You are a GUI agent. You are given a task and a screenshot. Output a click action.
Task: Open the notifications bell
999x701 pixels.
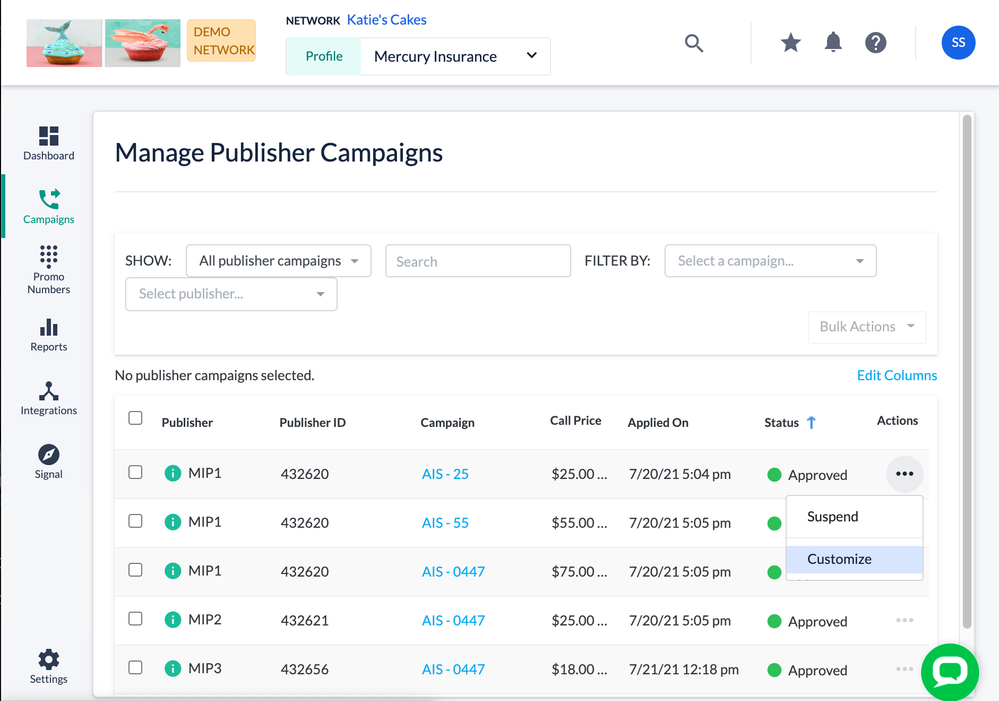833,43
